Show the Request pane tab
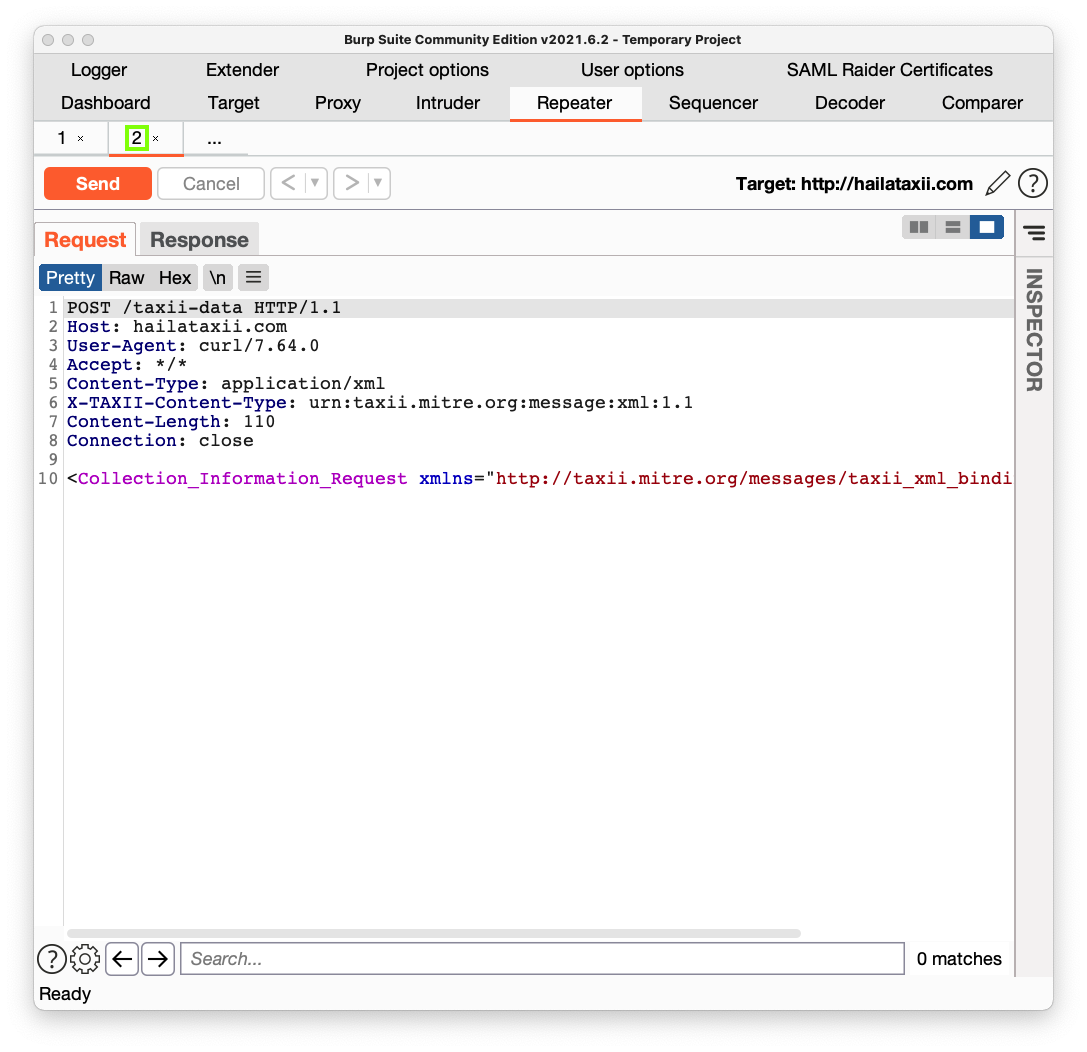Viewport: 1087px width, 1052px height. pos(85,240)
